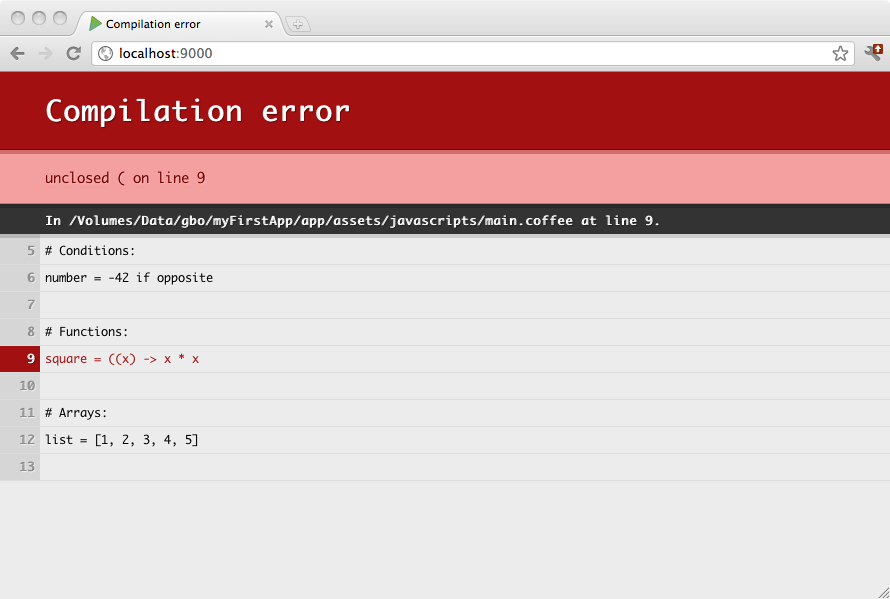Open the wrench settings menu

tap(873, 53)
